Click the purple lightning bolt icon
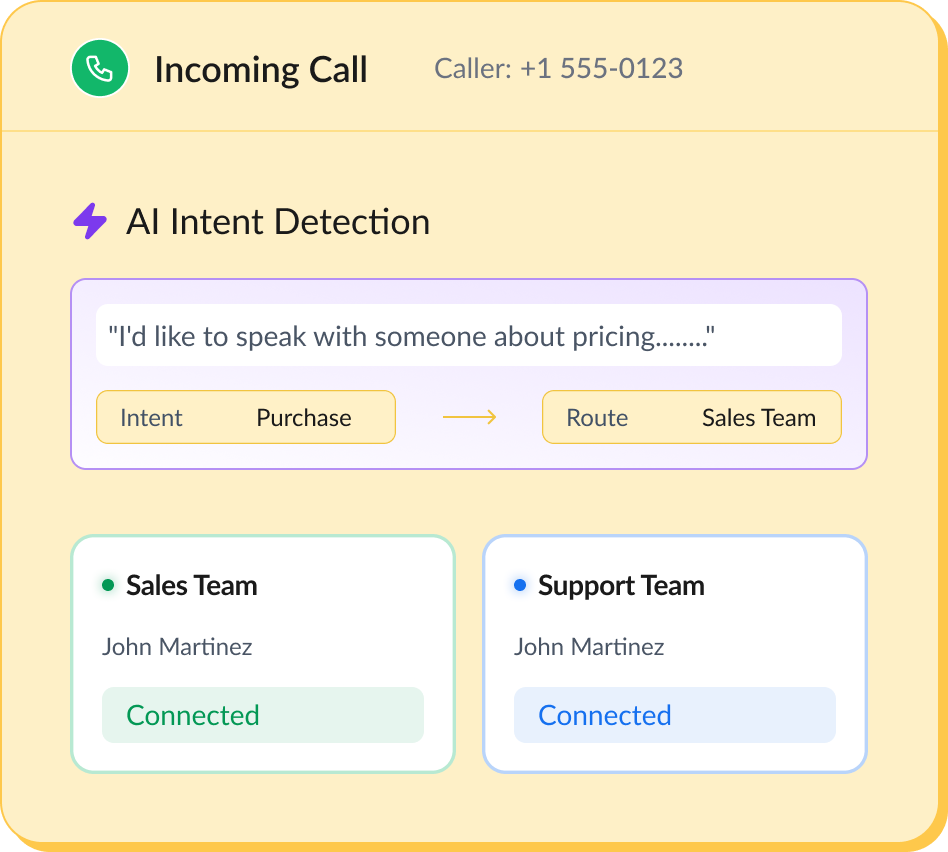Viewport: 948px width, 852px height. pyautogui.click(x=90, y=221)
